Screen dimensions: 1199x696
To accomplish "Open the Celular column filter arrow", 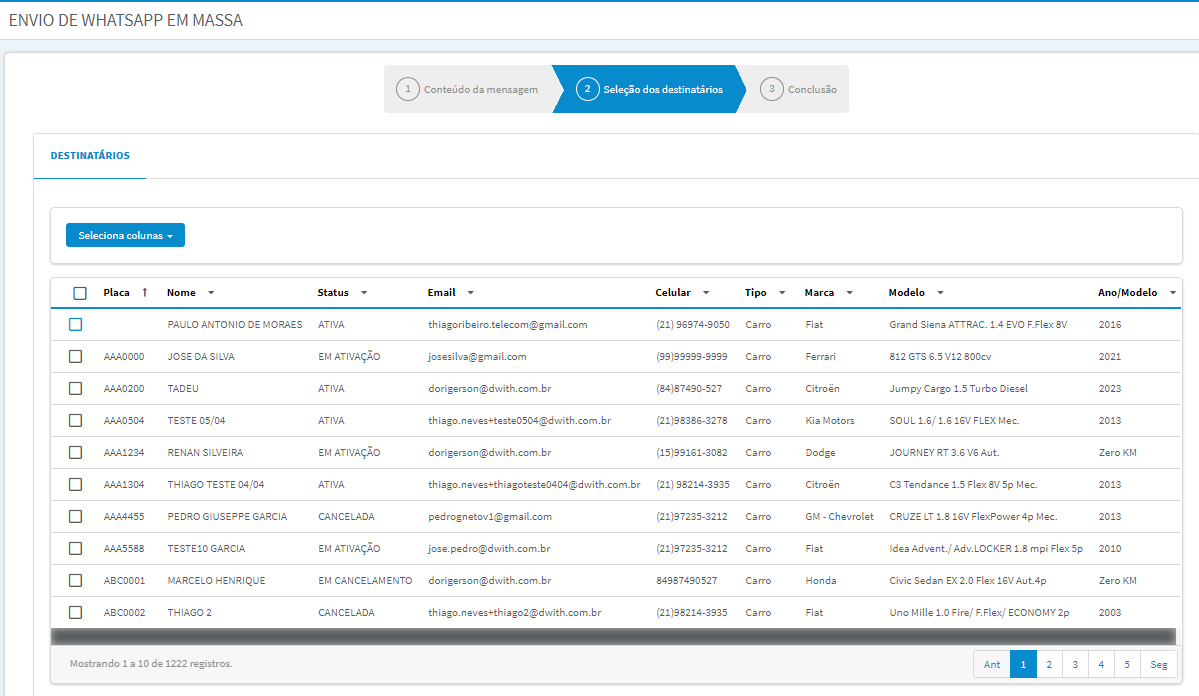I will click(706, 293).
